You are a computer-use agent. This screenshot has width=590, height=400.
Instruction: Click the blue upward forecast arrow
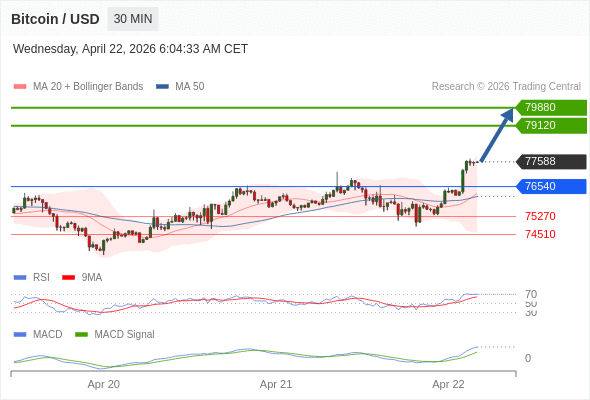[x=497, y=135]
